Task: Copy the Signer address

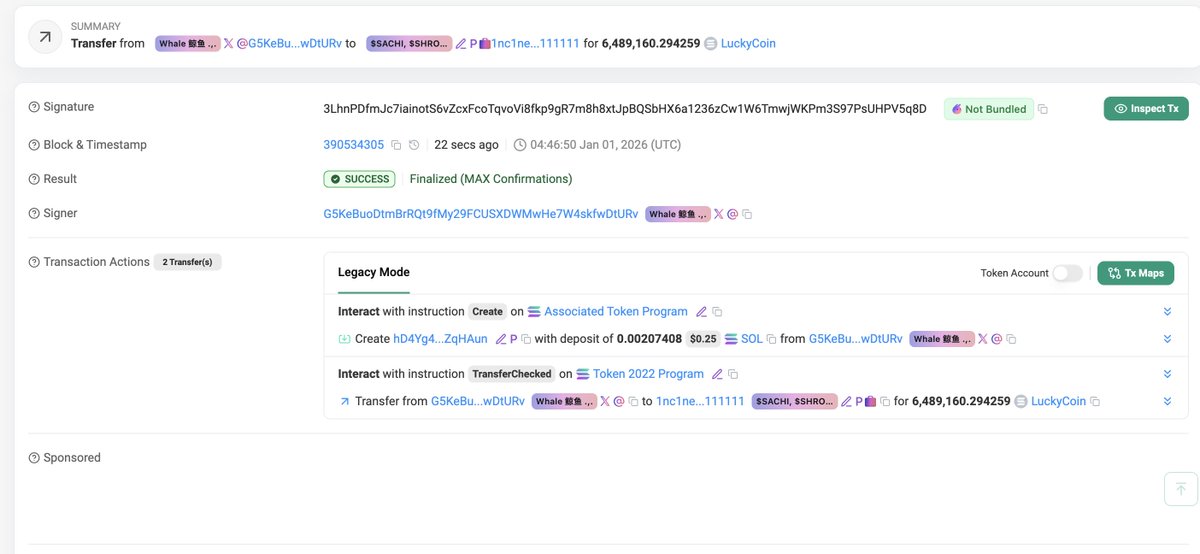Action: (747, 214)
